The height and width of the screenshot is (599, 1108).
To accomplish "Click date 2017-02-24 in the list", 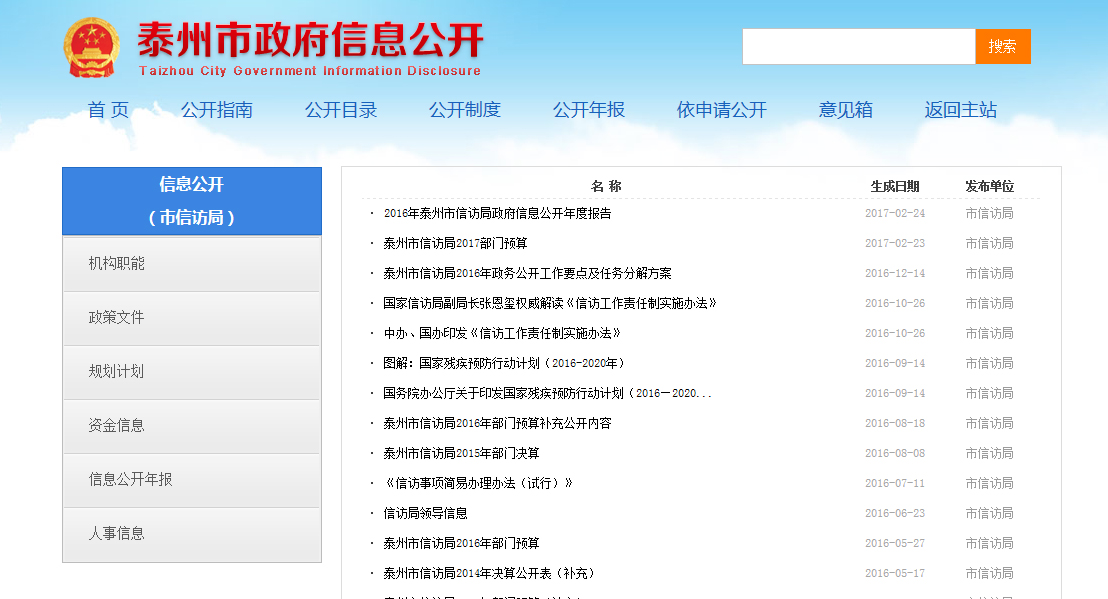I will point(895,213).
